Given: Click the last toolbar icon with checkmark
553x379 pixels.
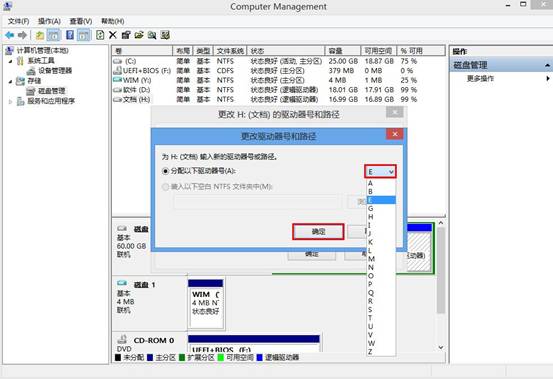Looking at the screenshot, I should coord(165,35).
